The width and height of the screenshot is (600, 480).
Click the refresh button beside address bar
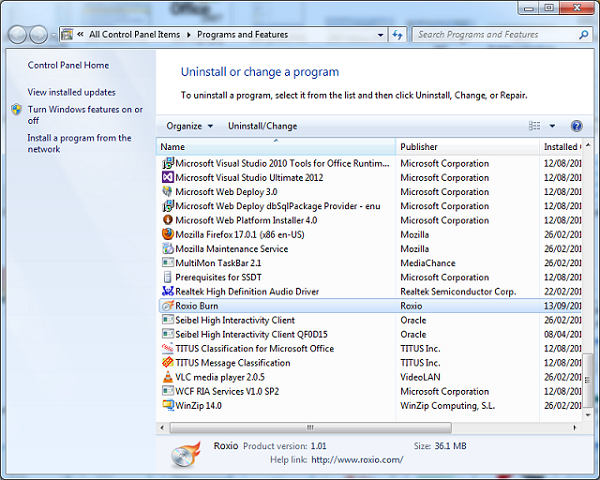pos(398,35)
